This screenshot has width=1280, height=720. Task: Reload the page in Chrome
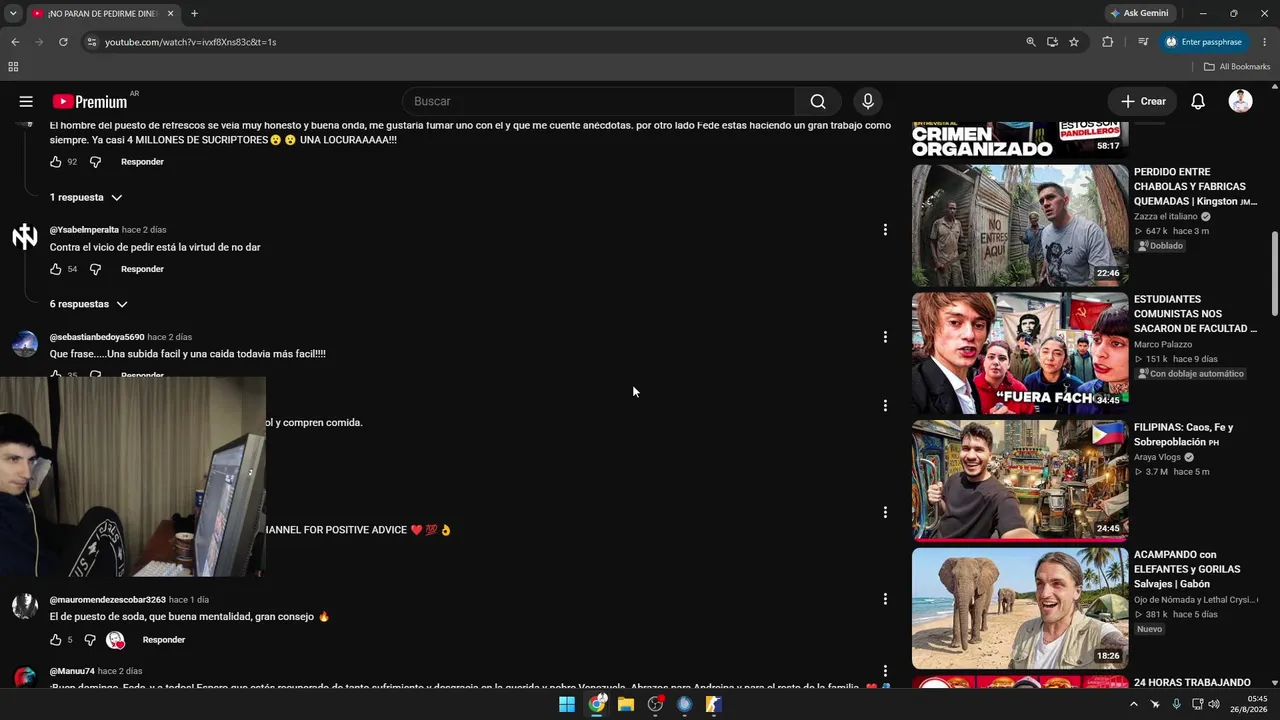(x=63, y=42)
